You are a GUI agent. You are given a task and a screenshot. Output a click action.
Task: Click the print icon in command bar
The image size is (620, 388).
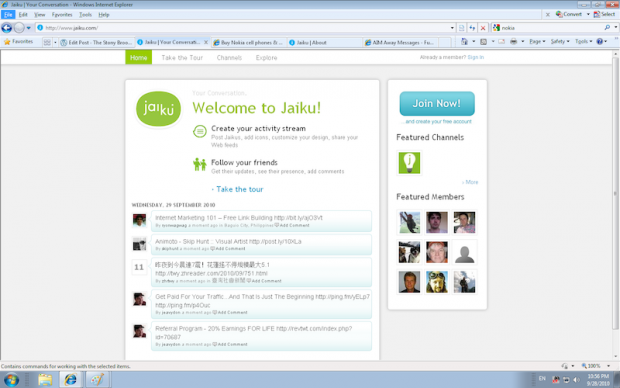coord(513,42)
